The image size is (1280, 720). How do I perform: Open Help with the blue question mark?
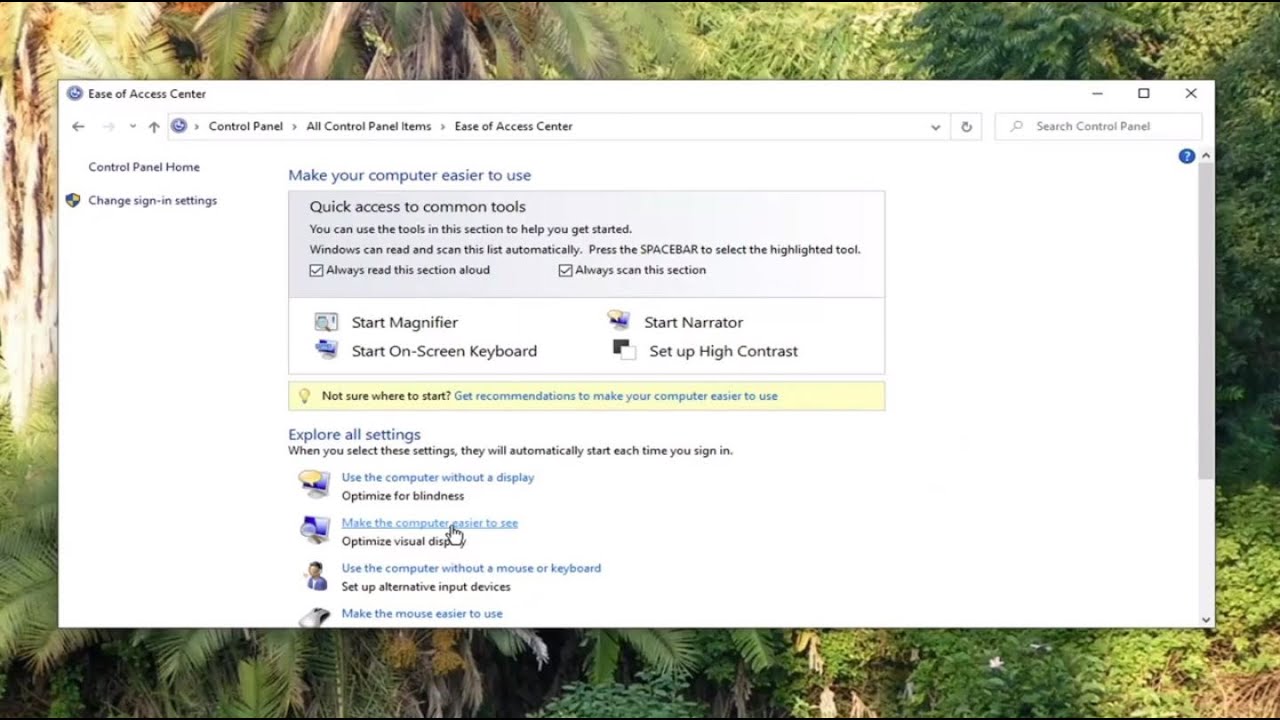coord(1187,156)
